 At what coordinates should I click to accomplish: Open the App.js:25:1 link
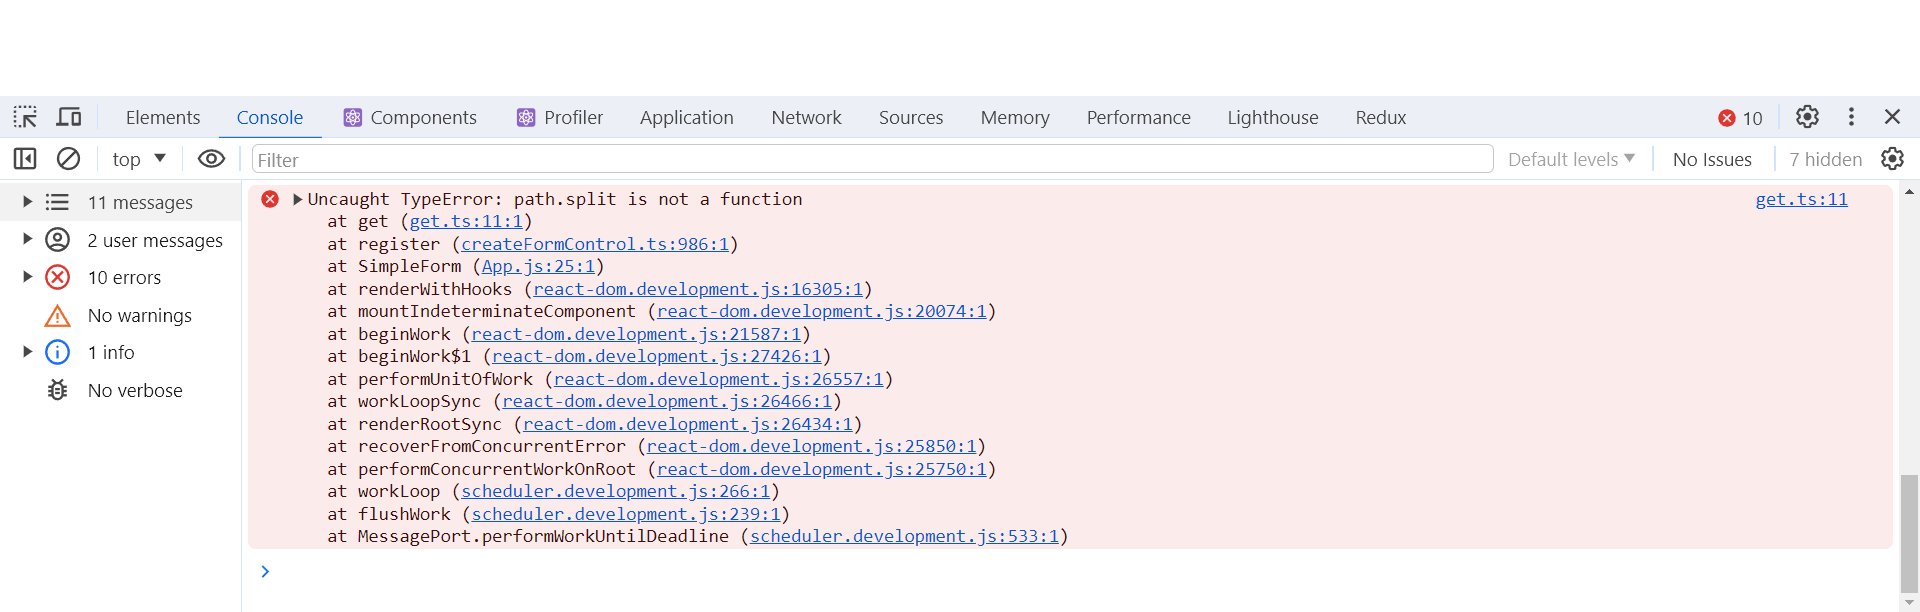538,266
